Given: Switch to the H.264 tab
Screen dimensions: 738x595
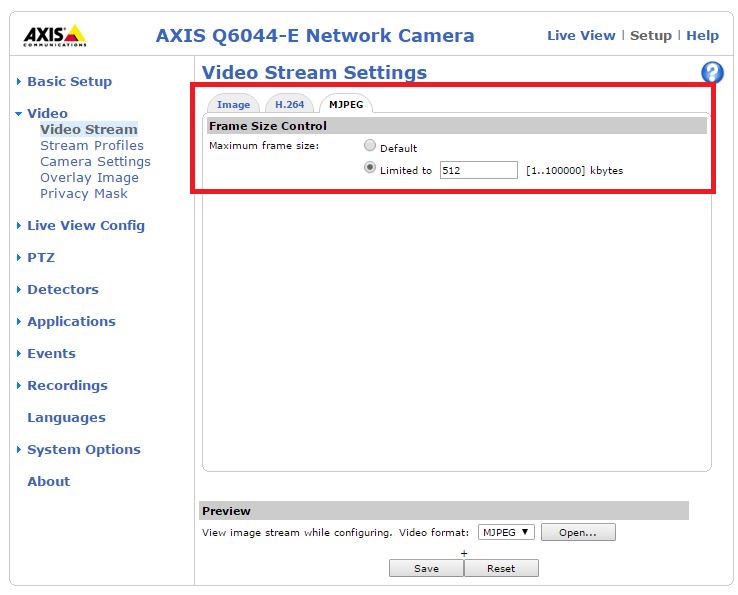Looking at the screenshot, I should click(x=289, y=104).
